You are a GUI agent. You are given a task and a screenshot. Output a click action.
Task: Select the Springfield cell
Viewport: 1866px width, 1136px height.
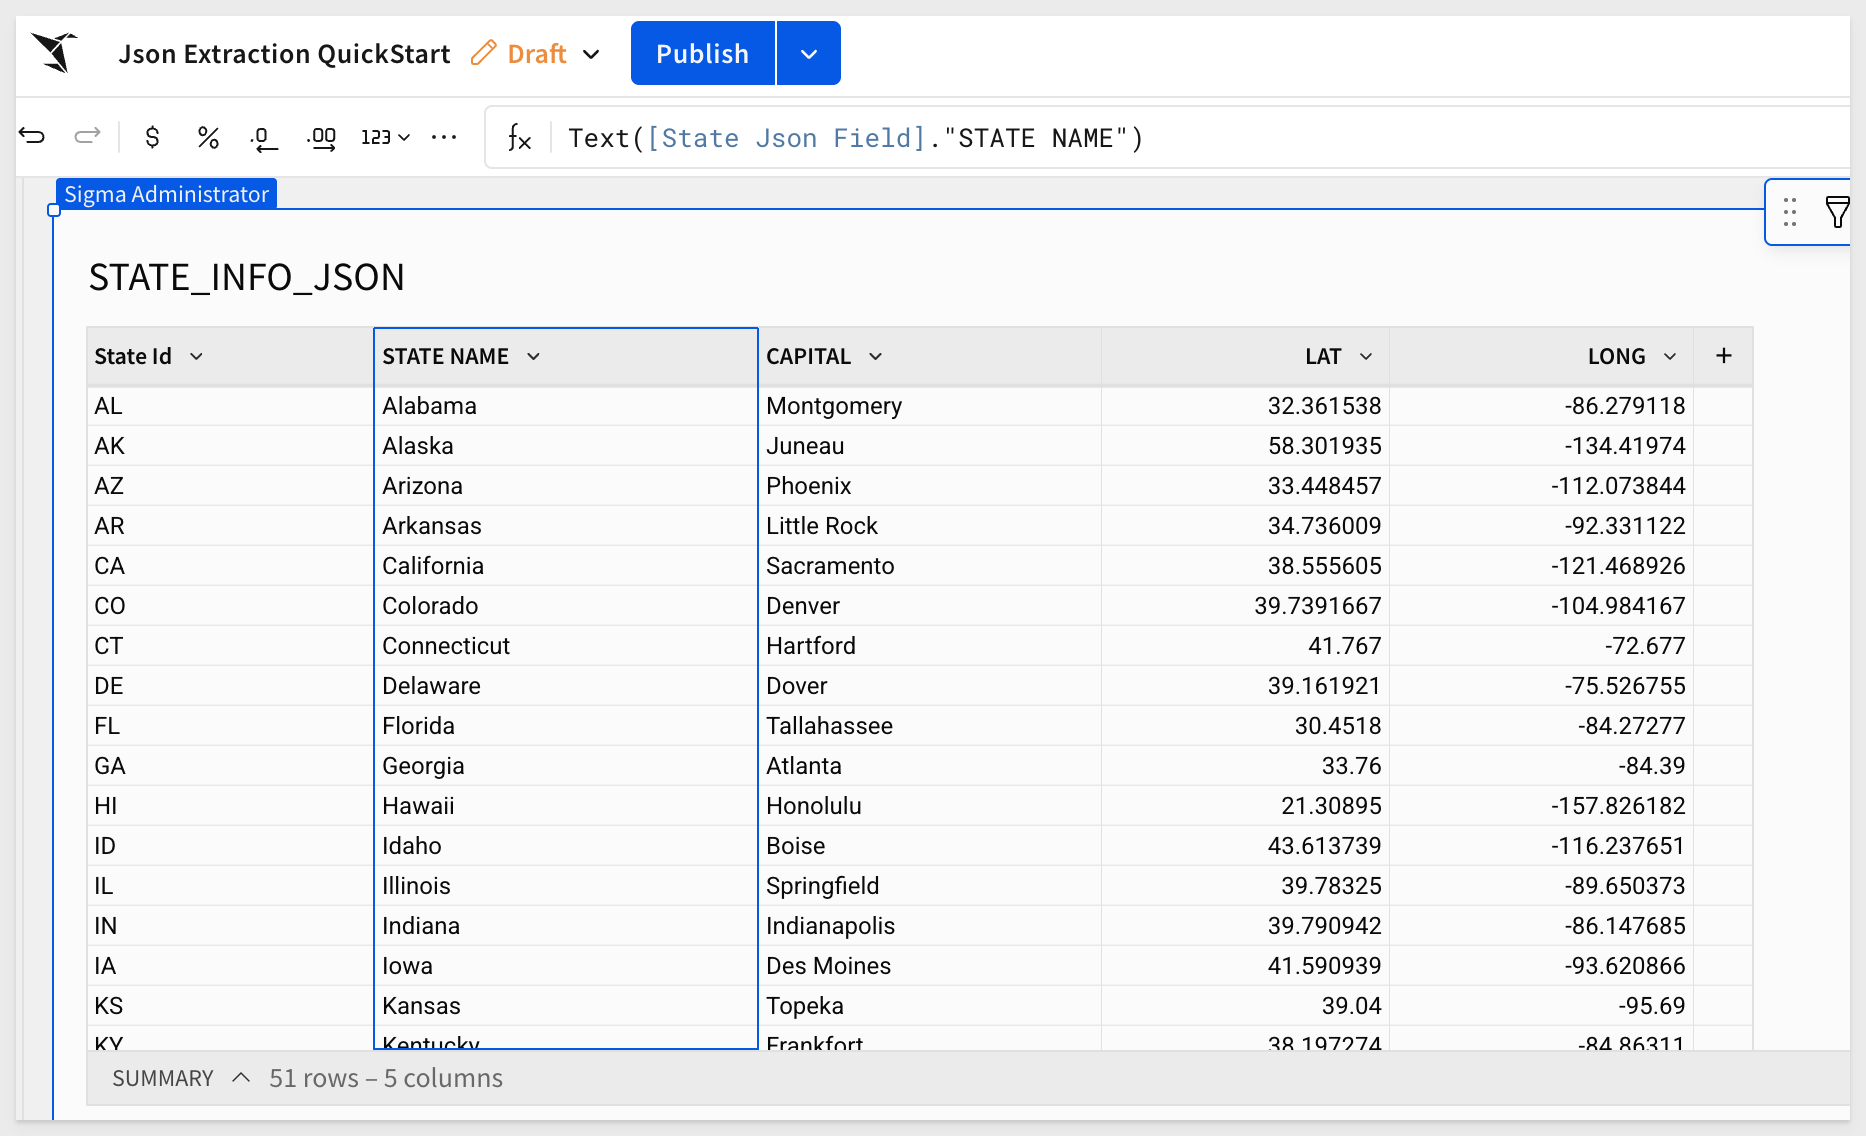tap(929, 886)
